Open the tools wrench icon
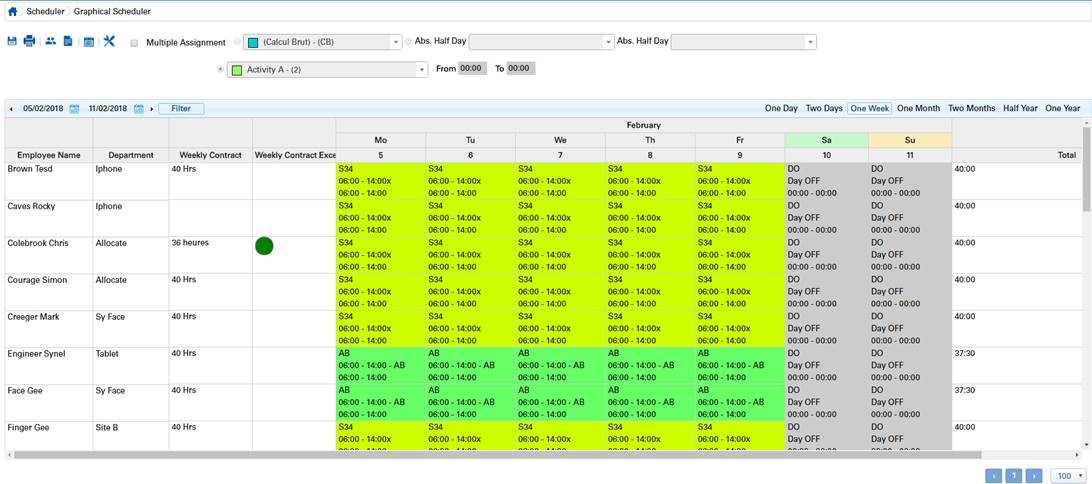 pyautogui.click(x=109, y=42)
